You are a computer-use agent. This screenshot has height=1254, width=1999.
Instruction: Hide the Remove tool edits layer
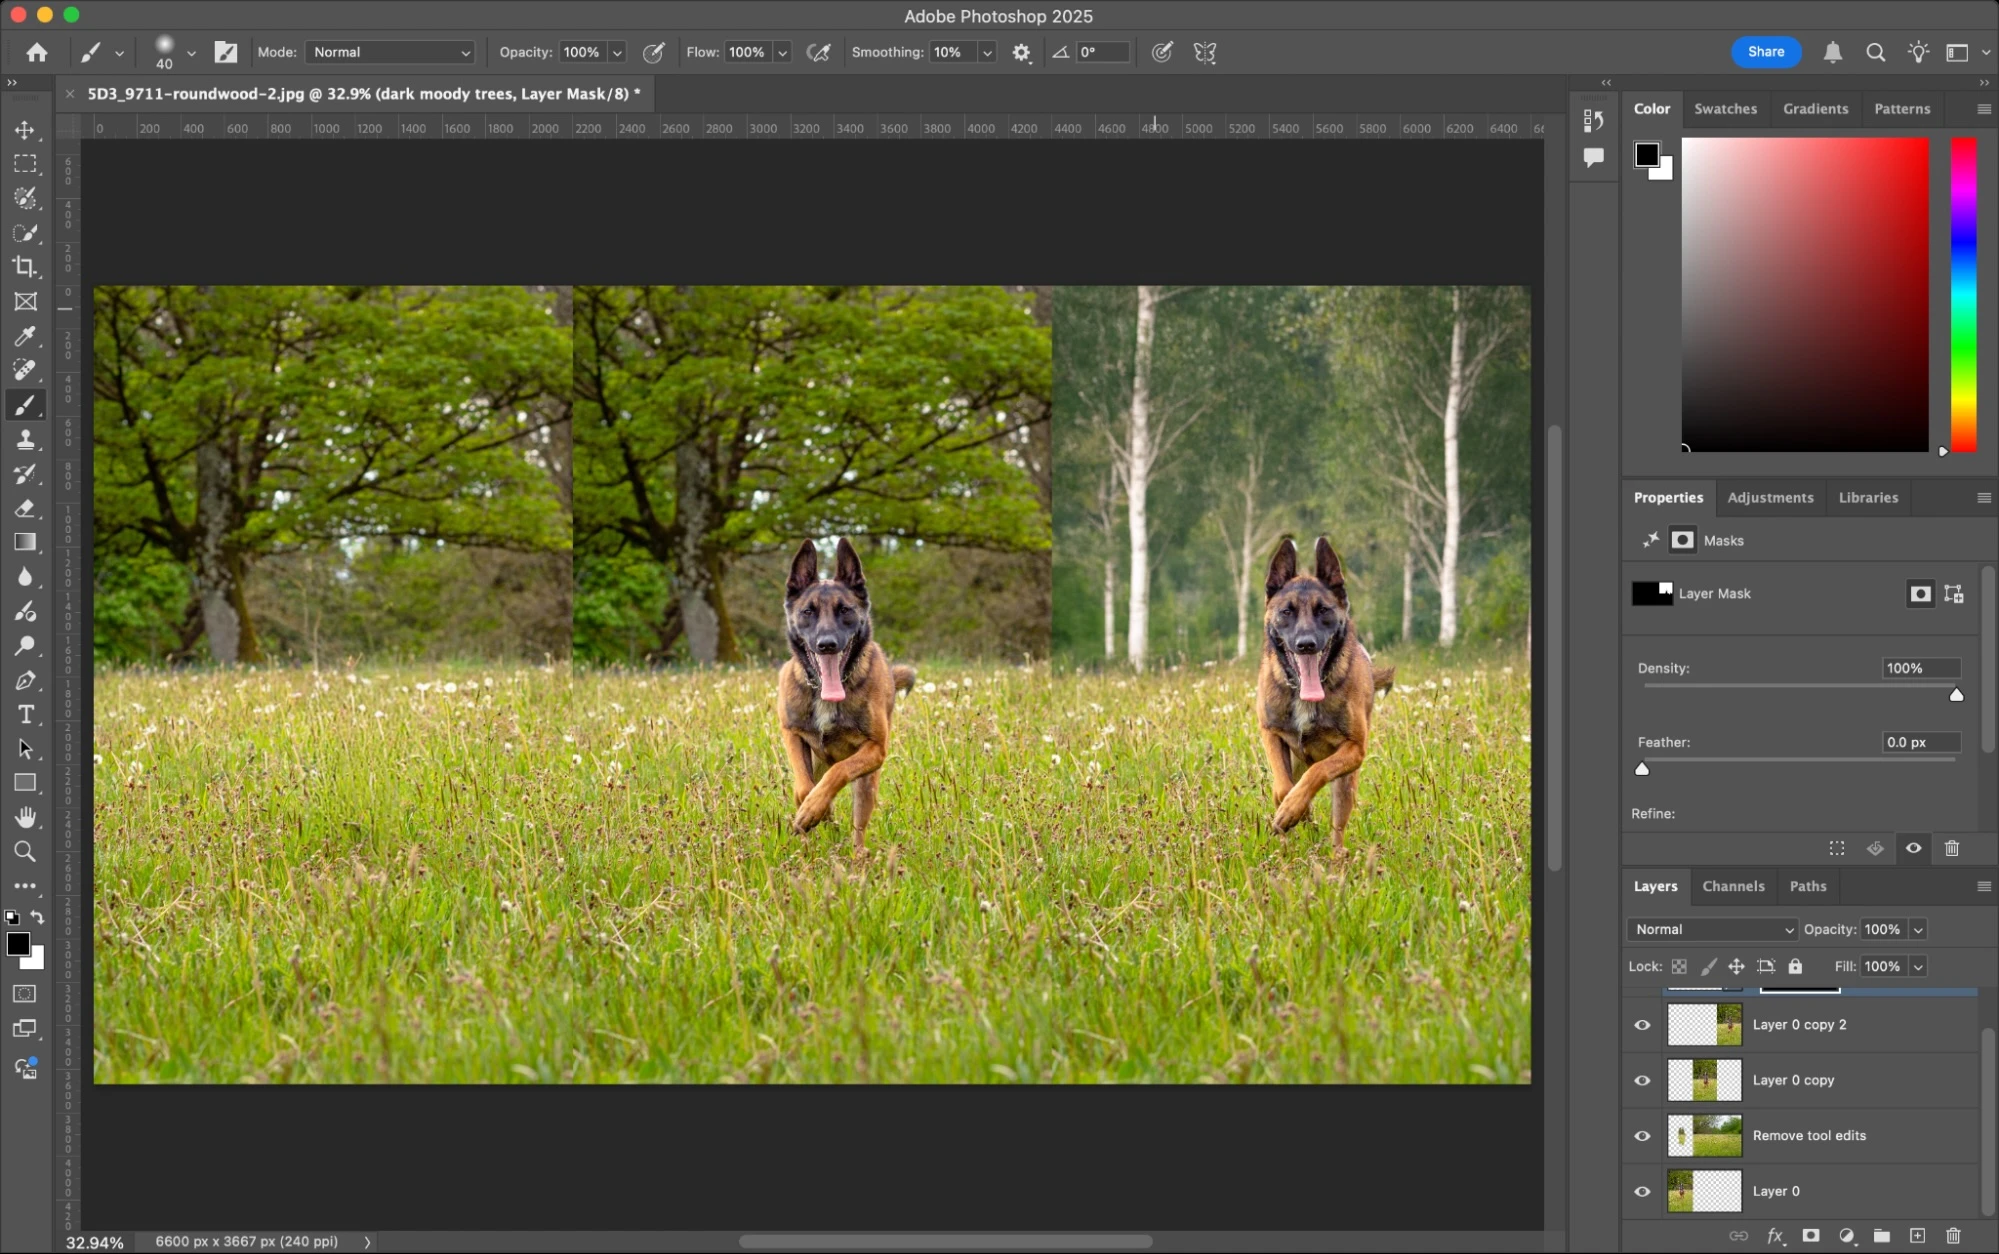pos(1641,1136)
